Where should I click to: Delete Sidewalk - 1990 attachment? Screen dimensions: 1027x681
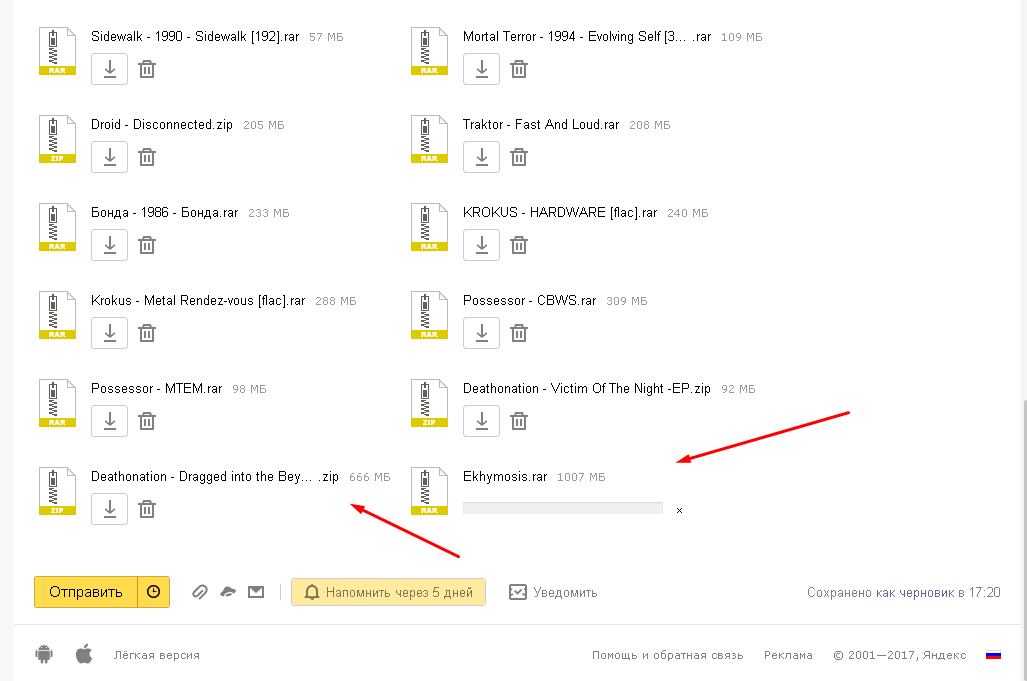(x=147, y=69)
